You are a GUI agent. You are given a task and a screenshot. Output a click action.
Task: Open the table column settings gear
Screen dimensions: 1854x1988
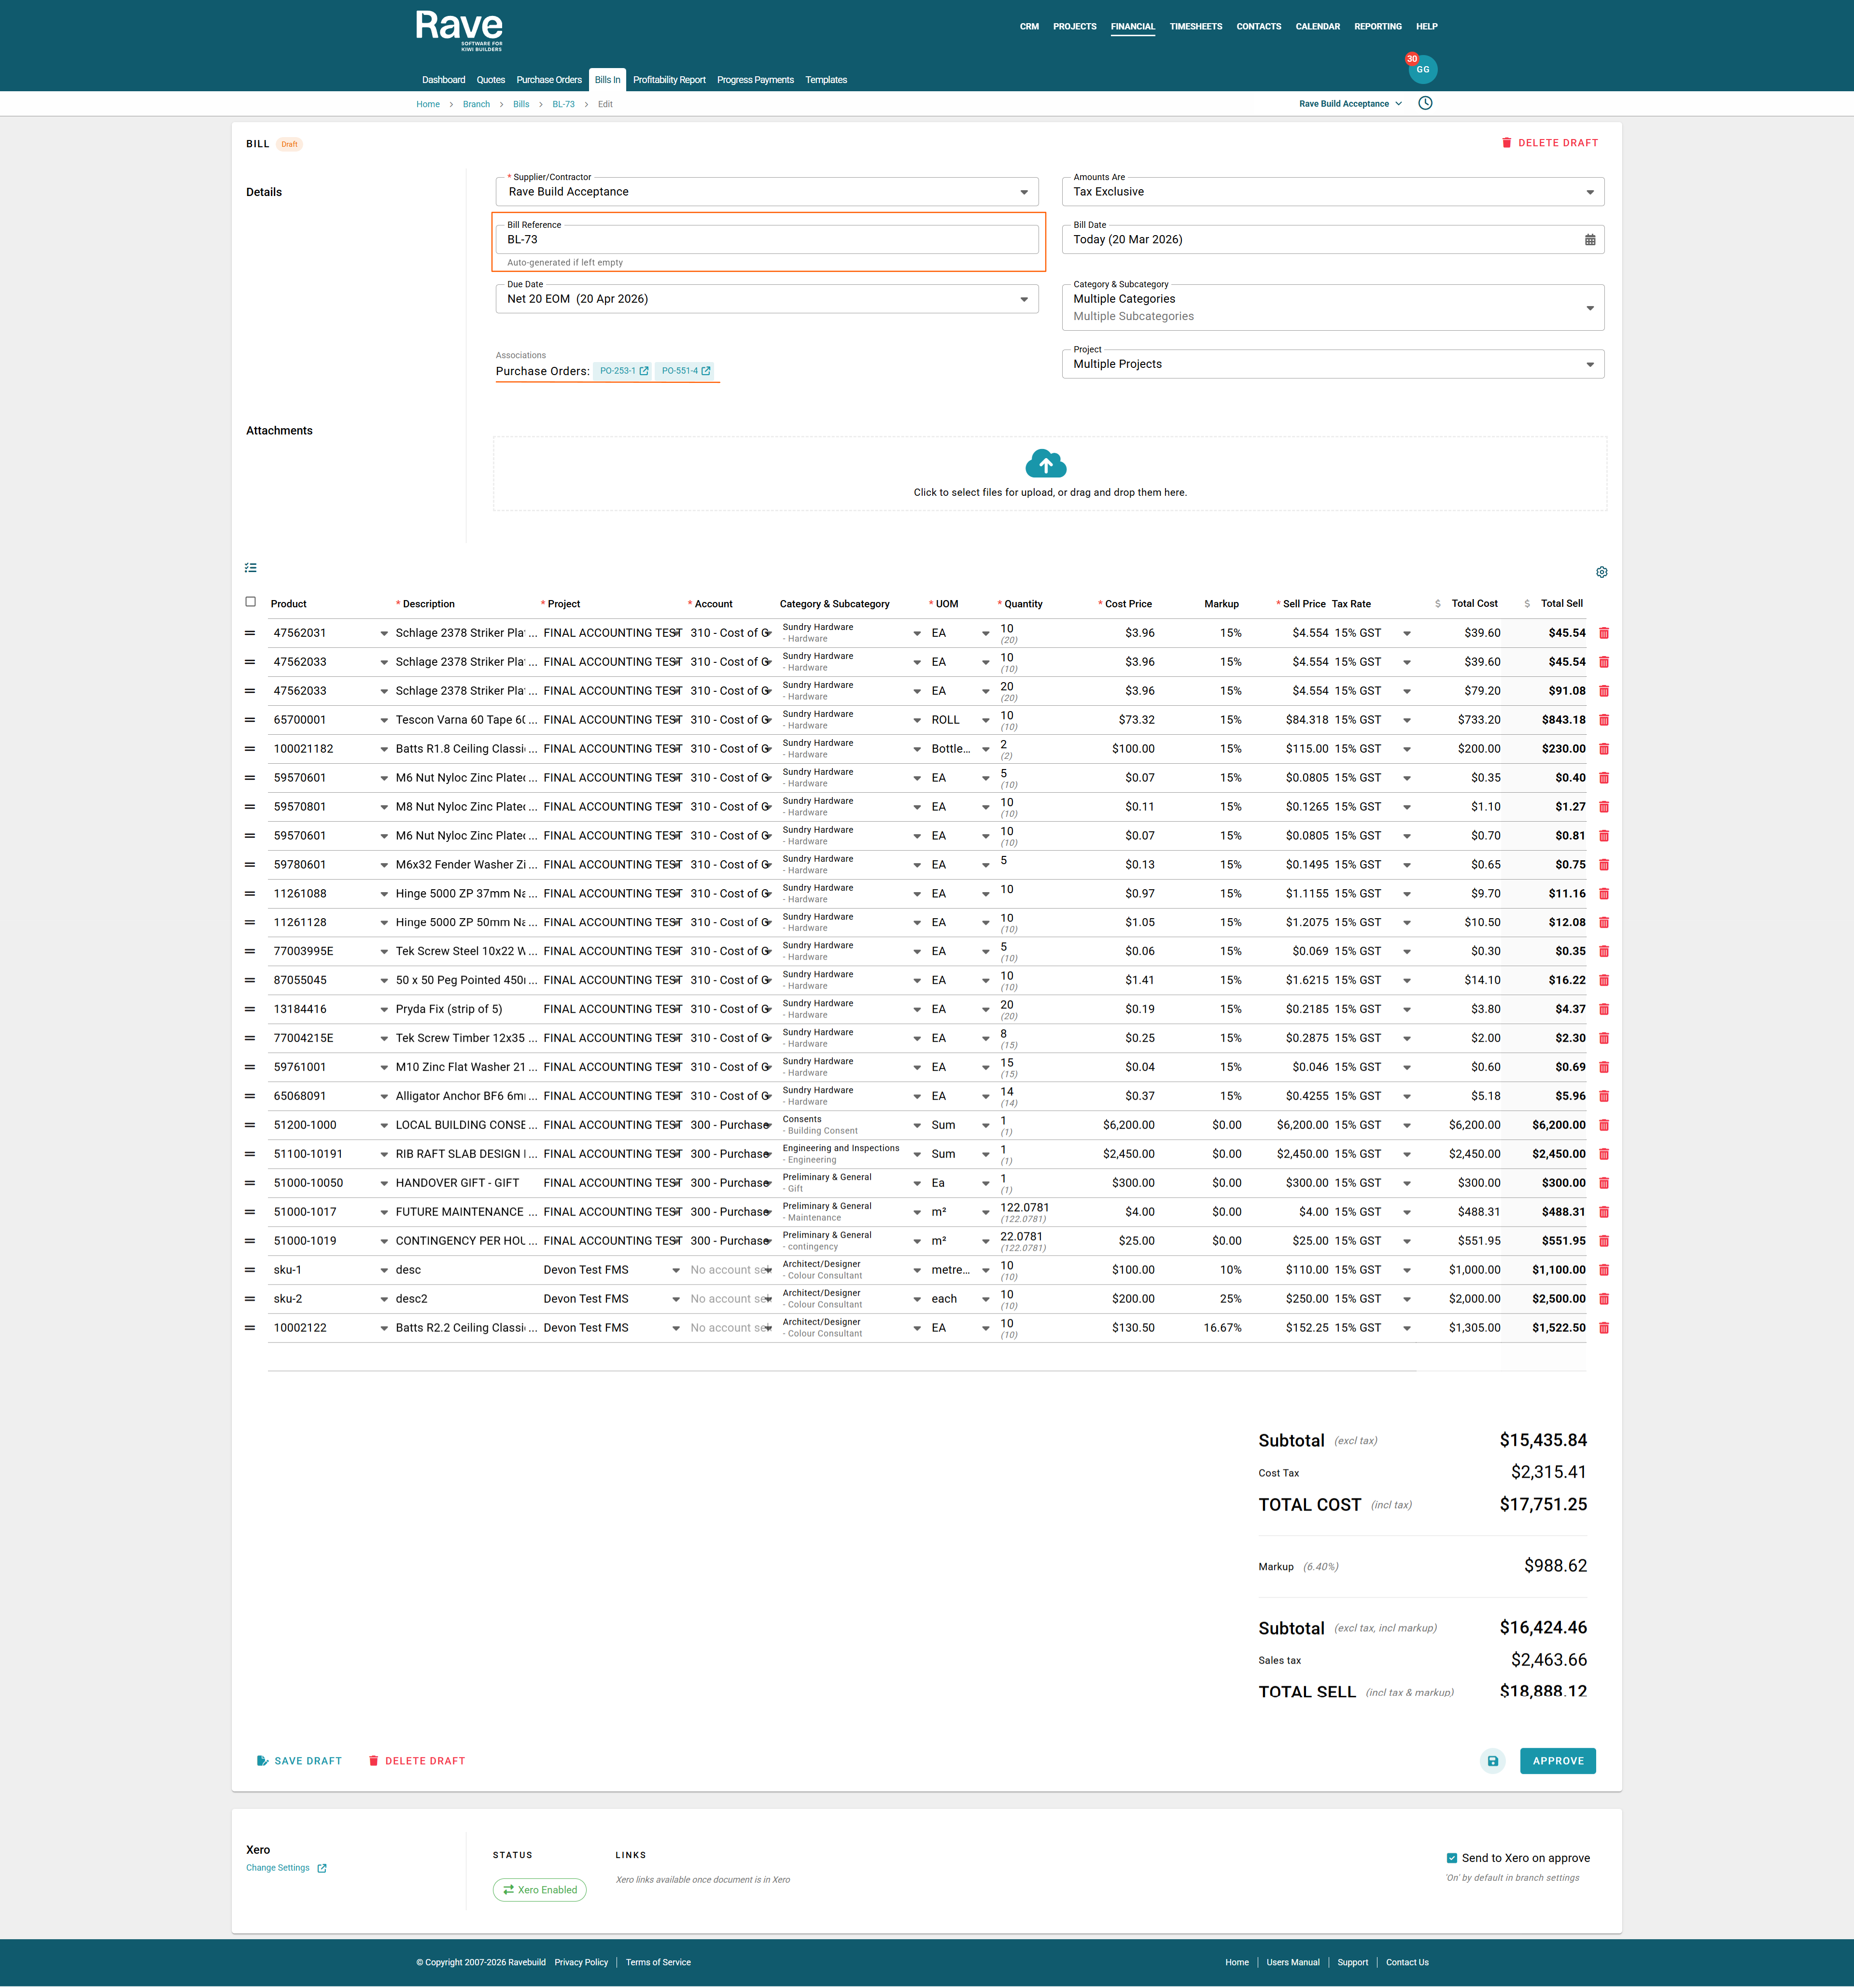tap(1601, 572)
